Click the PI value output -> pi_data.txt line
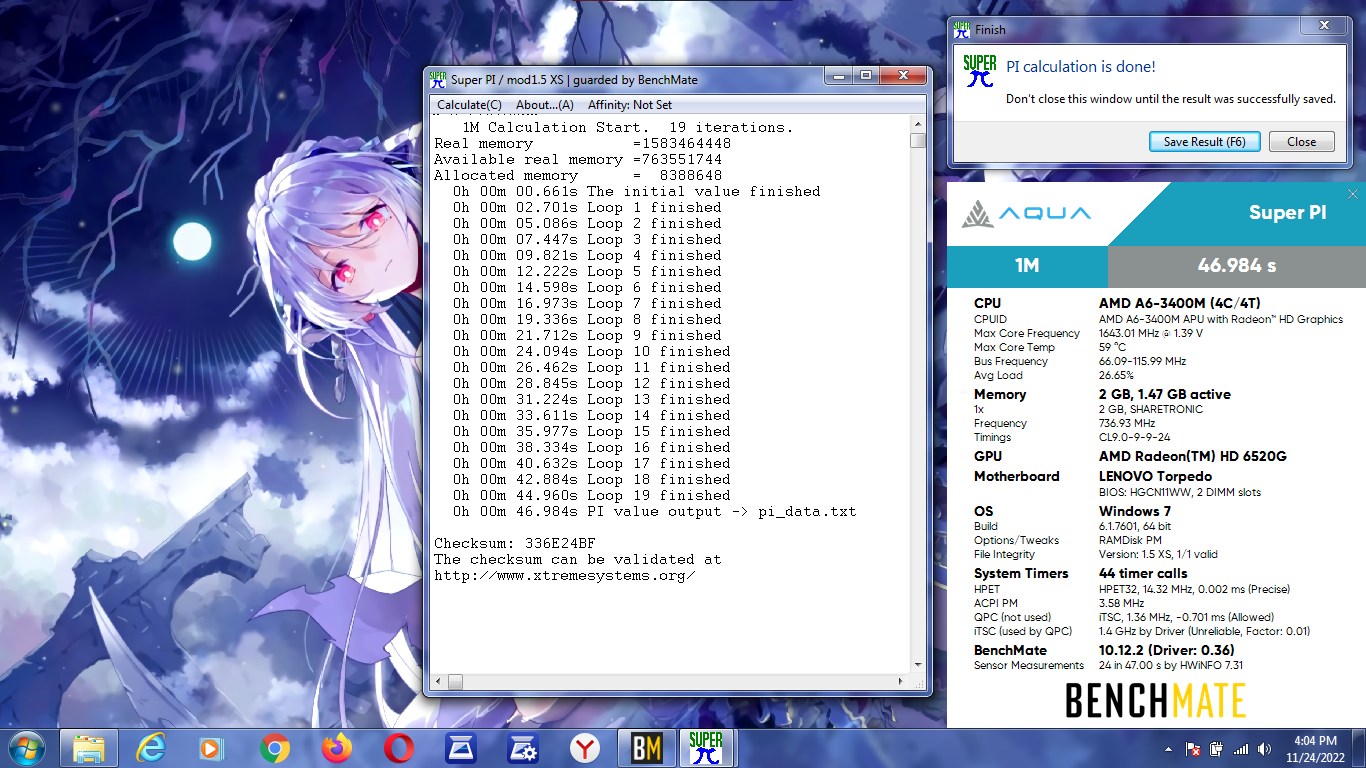Image resolution: width=1366 pixels, height=768 pixels. [x=654, y=511]
